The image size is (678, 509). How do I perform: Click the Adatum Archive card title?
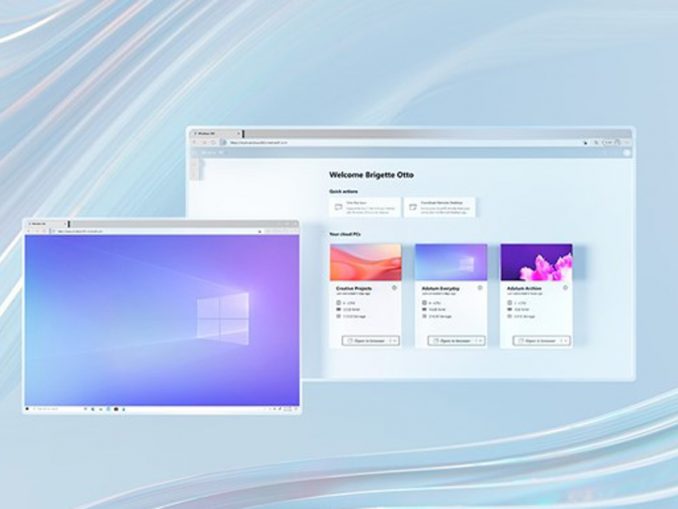[x=524, y=288]
